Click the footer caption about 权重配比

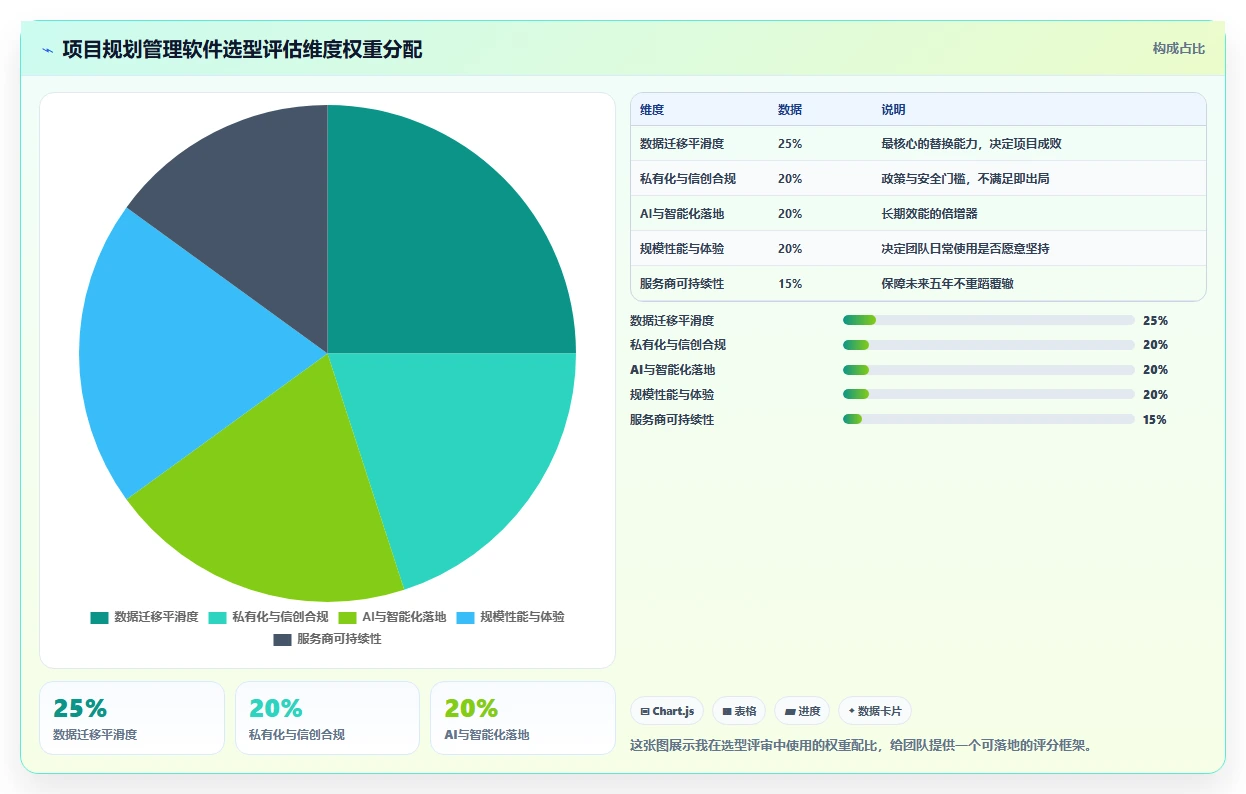click(861, 745)
